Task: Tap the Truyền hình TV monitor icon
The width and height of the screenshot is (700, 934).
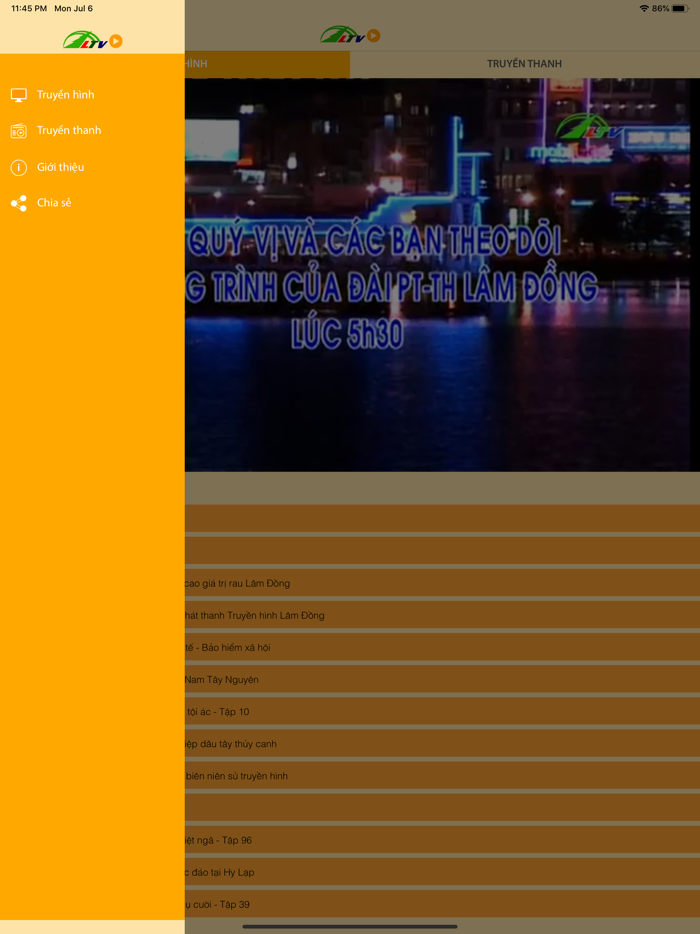Action: tap(18, 95)
